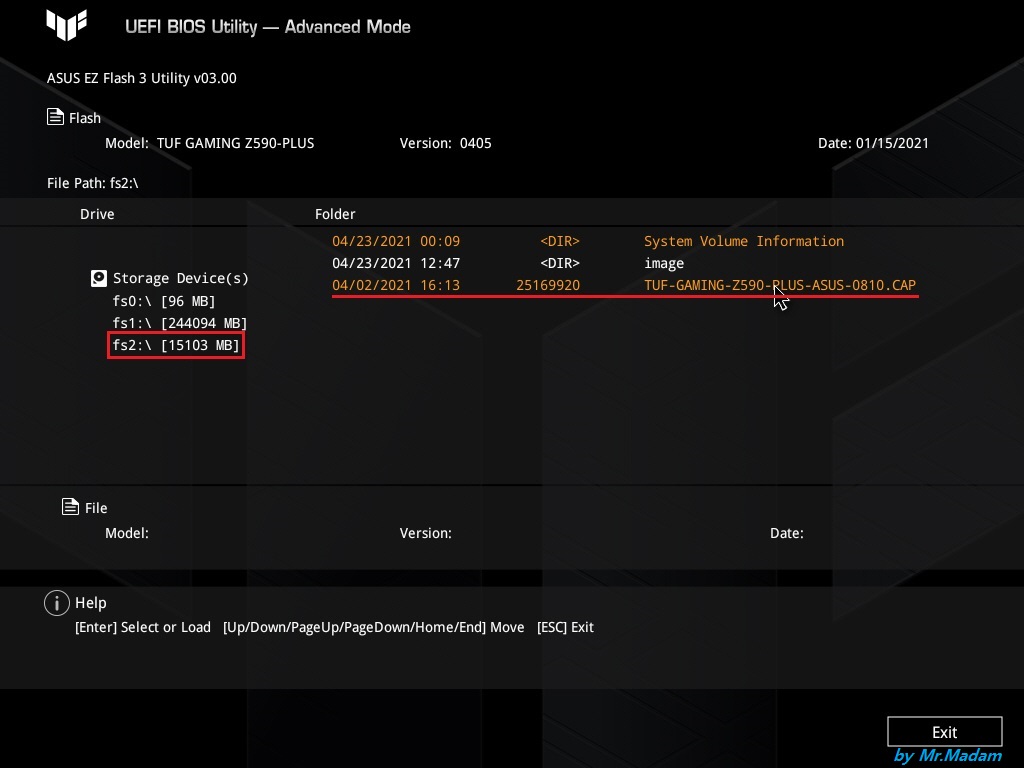Screen dimensions: 1024x768
Task: Click the 04/23/2021 12:47 date entry
Action: (396, 263)
